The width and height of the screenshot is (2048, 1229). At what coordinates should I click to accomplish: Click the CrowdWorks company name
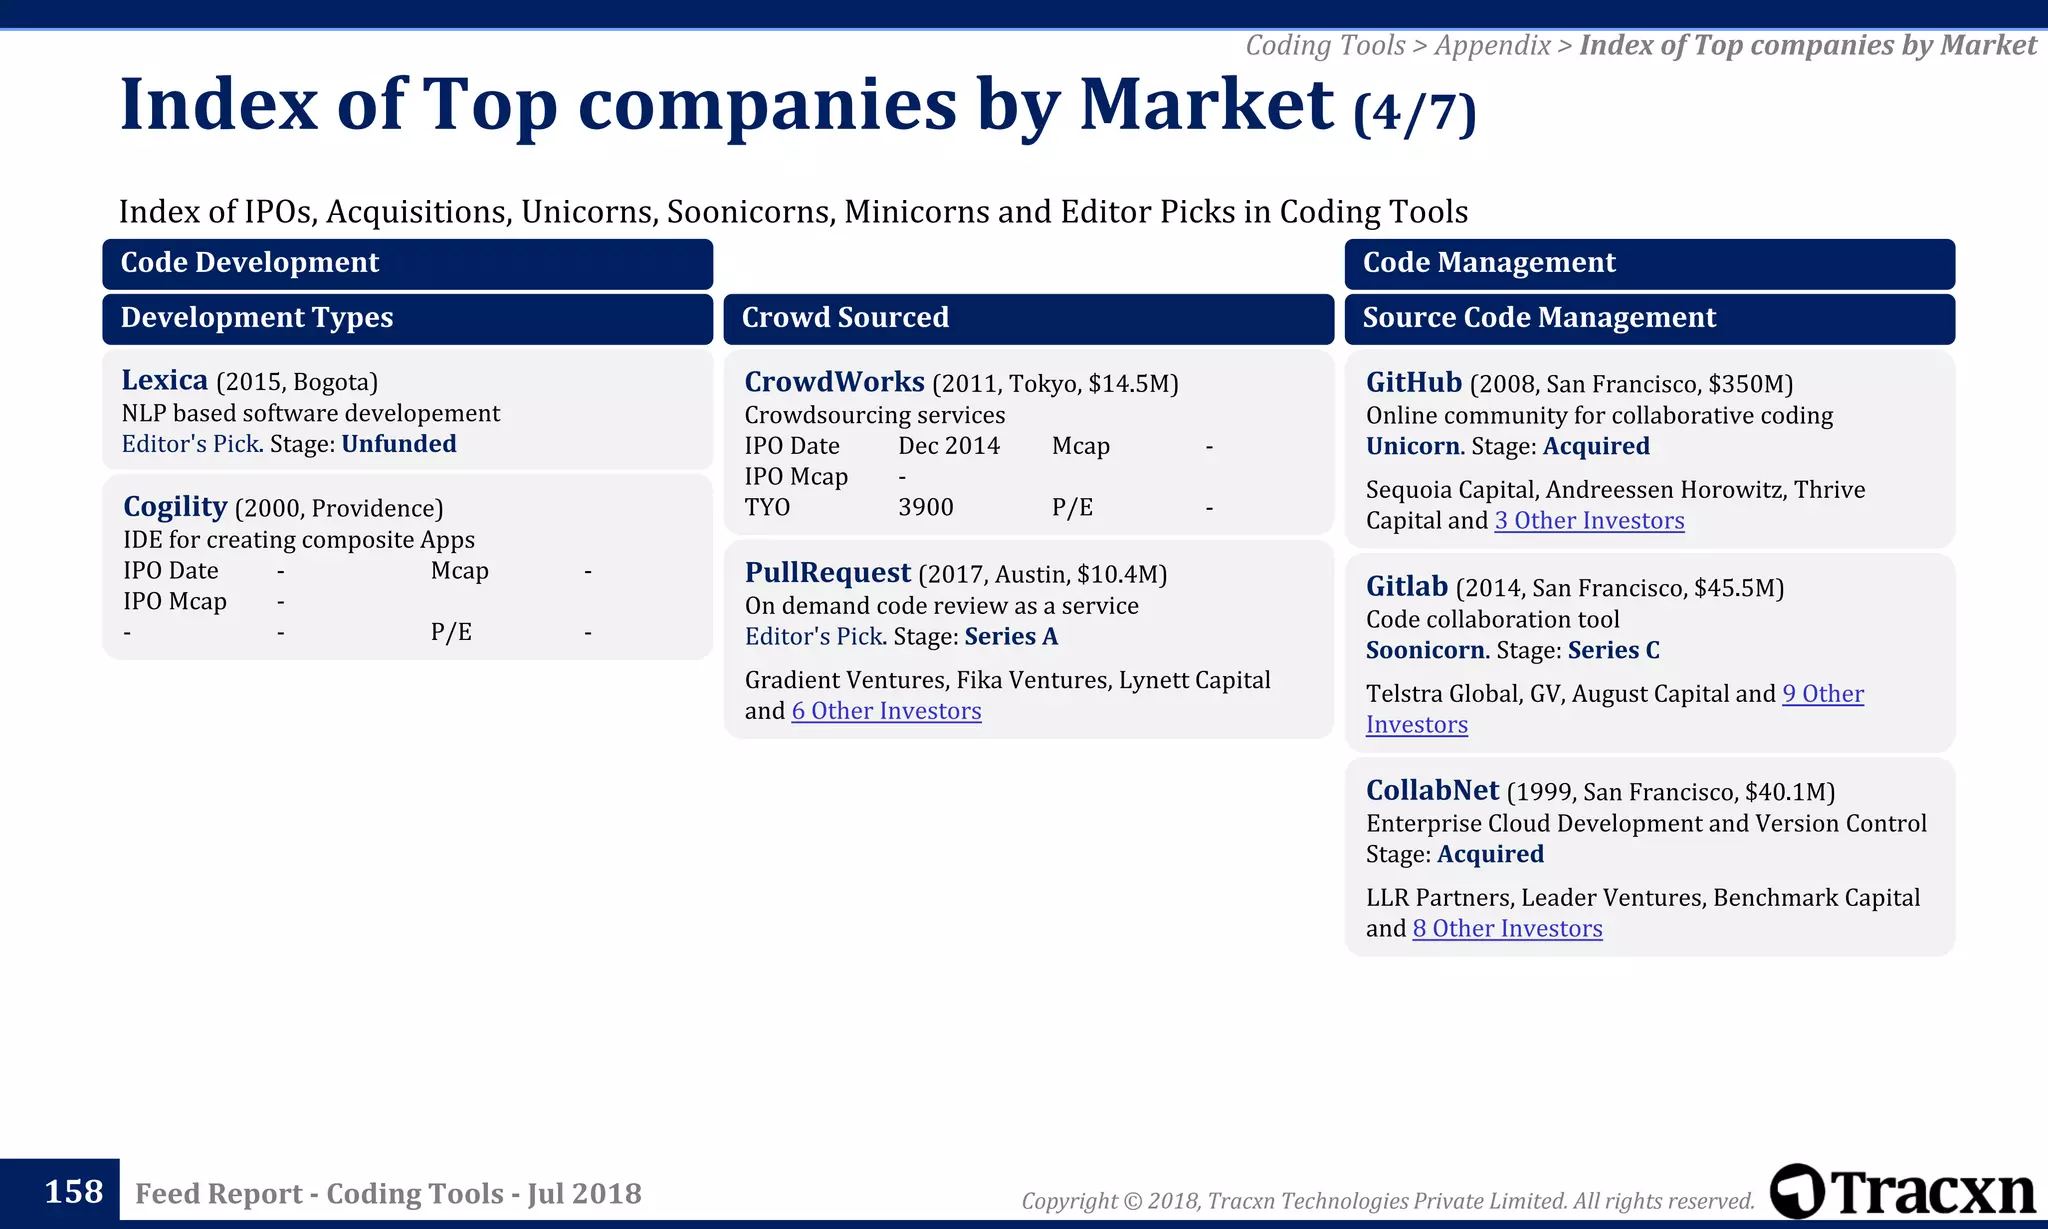834,381
